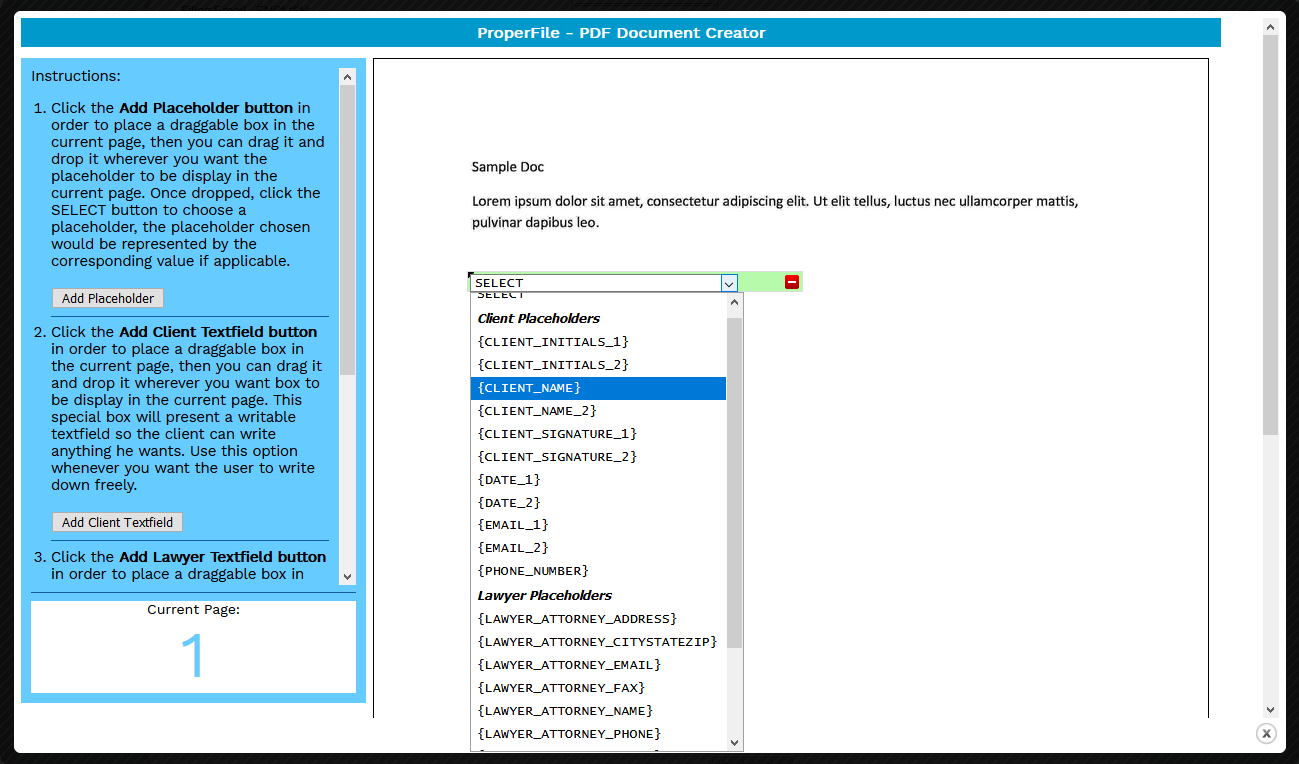Click 'Add Lawyer Textfield button' instruction text
The width and height of the screenshot is (1299, 764).
pos(222,557)
